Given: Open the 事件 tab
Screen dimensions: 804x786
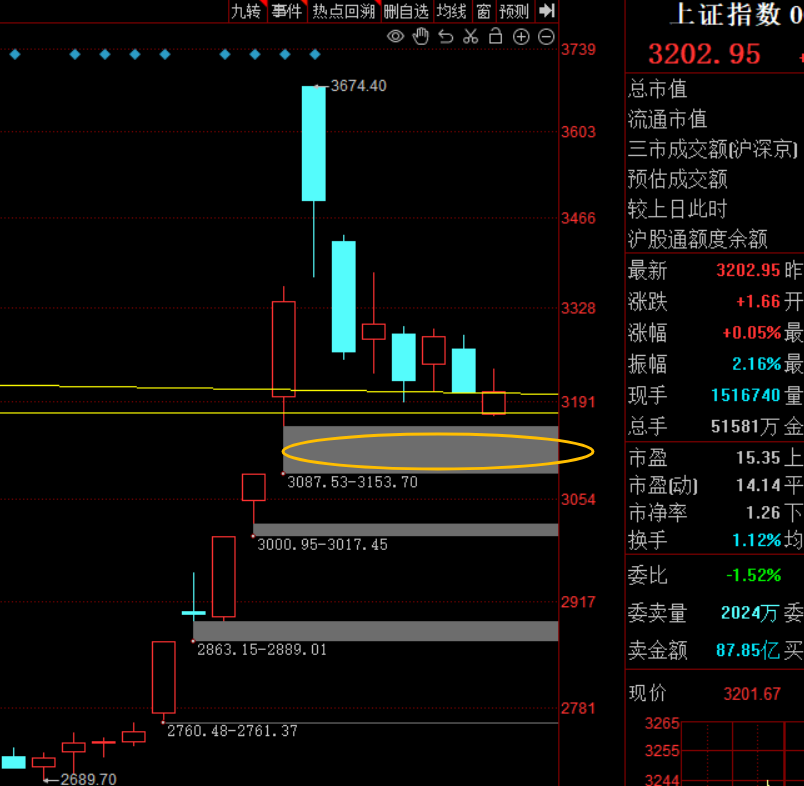Looking at the screenshot, I should 286,11.
